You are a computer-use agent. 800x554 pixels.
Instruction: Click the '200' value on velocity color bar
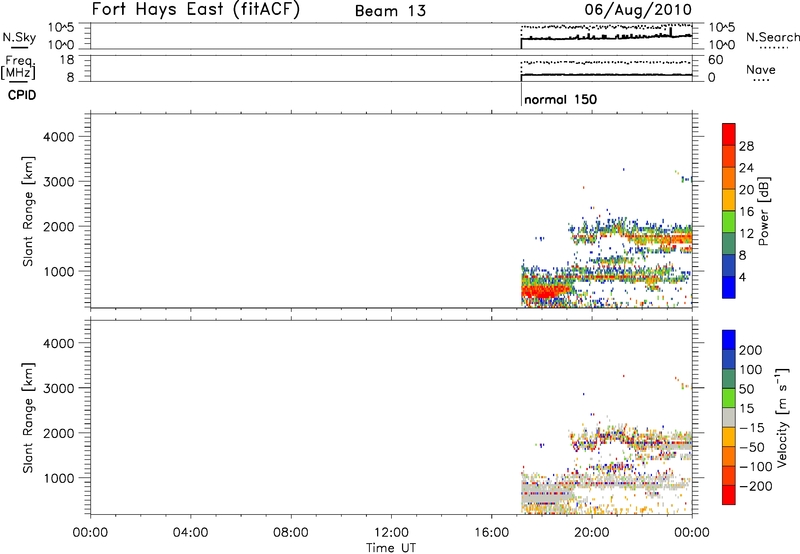751,350
